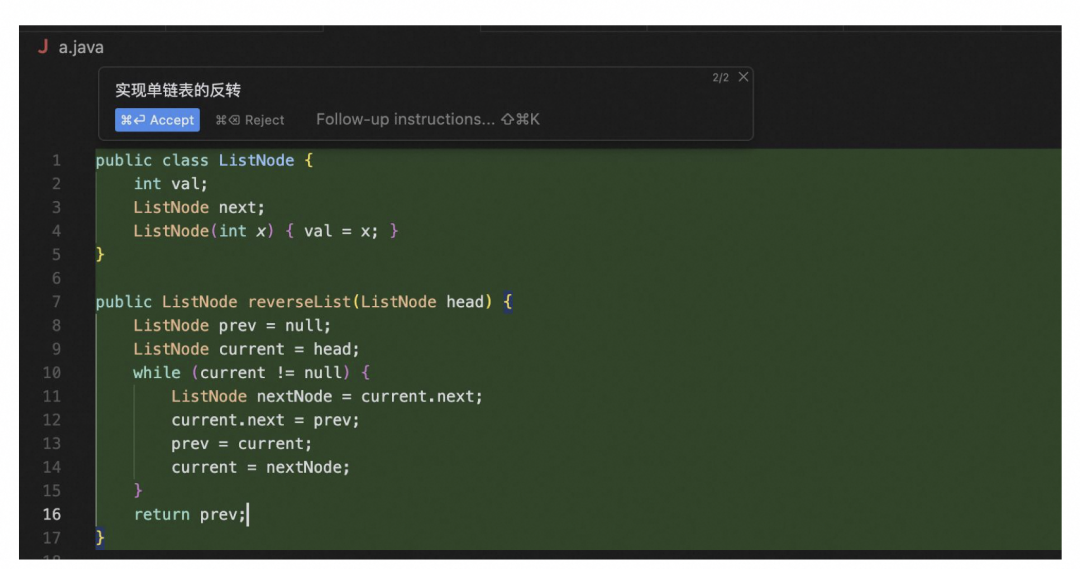Click the 2/2 suggestion counter

[x=720, y=78]
